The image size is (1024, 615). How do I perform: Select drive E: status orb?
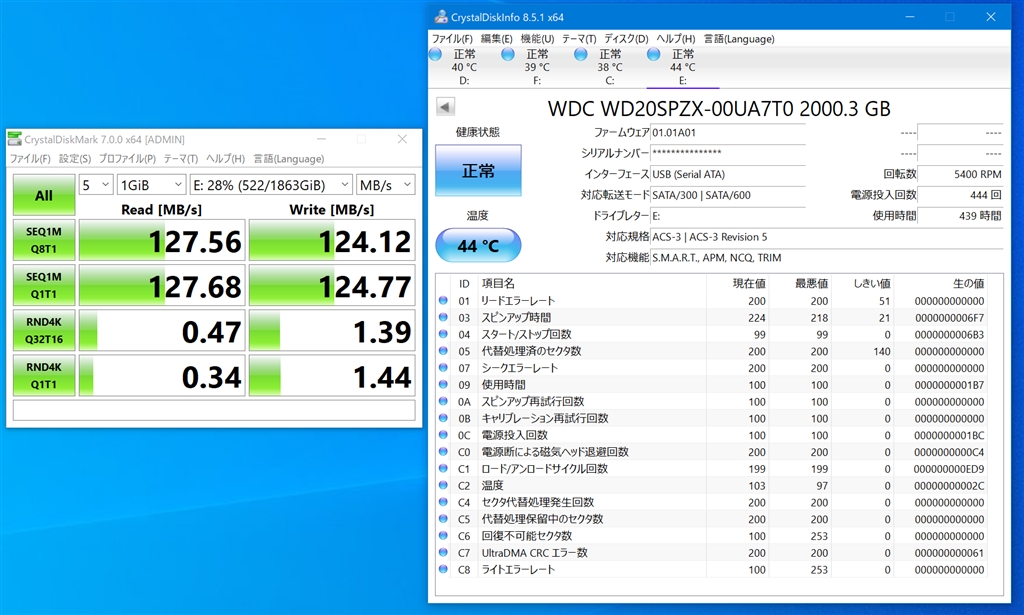point(654,54)
